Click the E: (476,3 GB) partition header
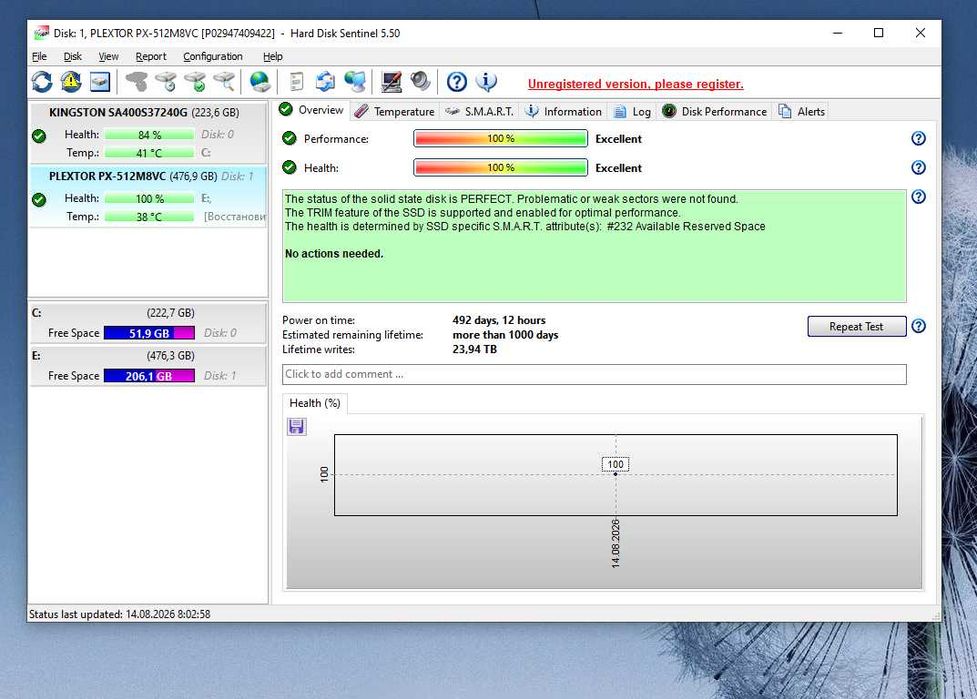The image size is (977, 699). coord(148,356)
